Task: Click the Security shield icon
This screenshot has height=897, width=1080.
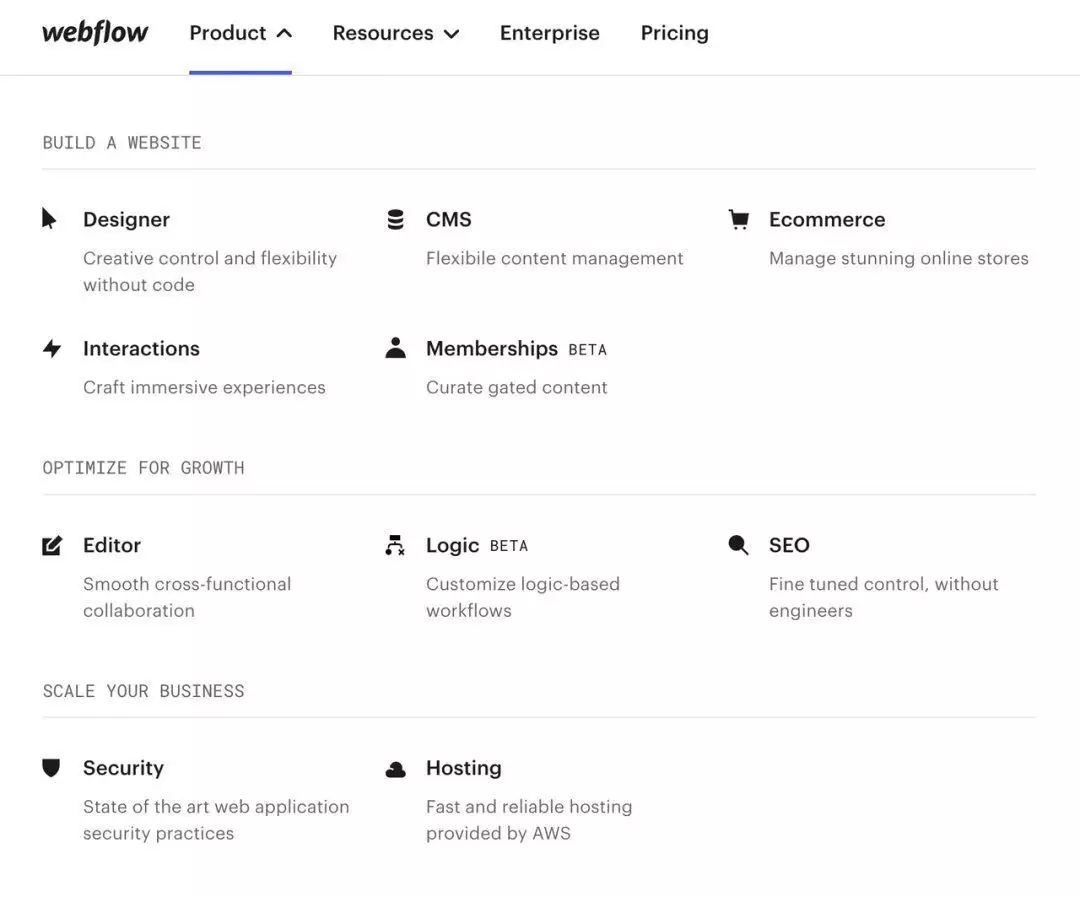Action: pos(51,768)
